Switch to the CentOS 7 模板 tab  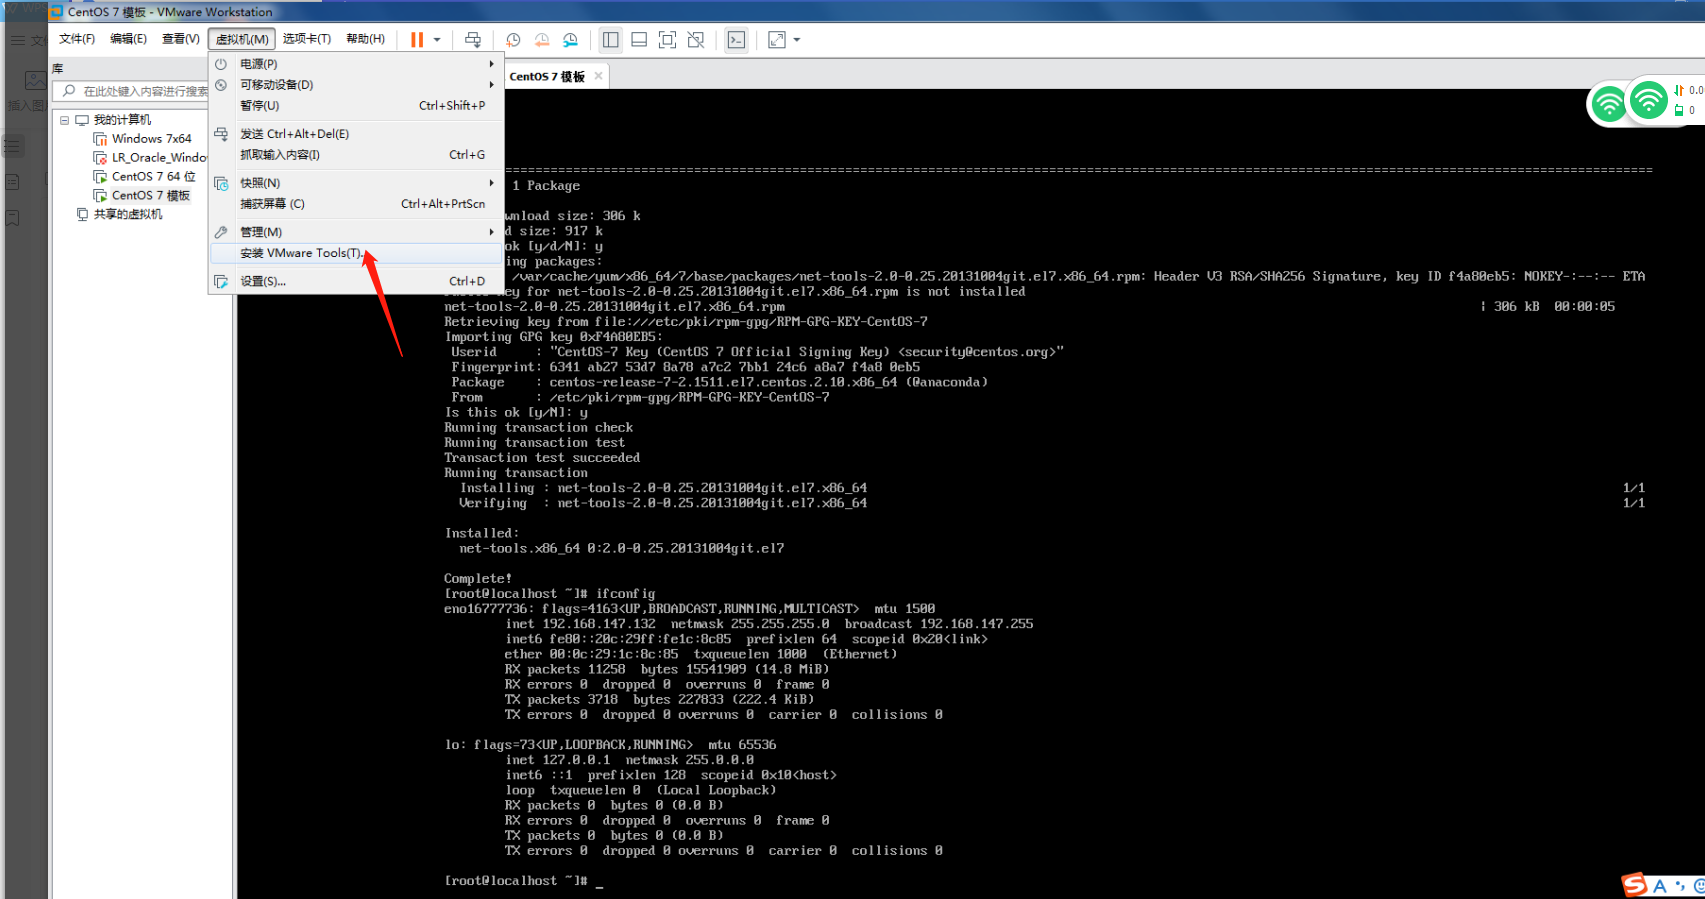[547, 77]
